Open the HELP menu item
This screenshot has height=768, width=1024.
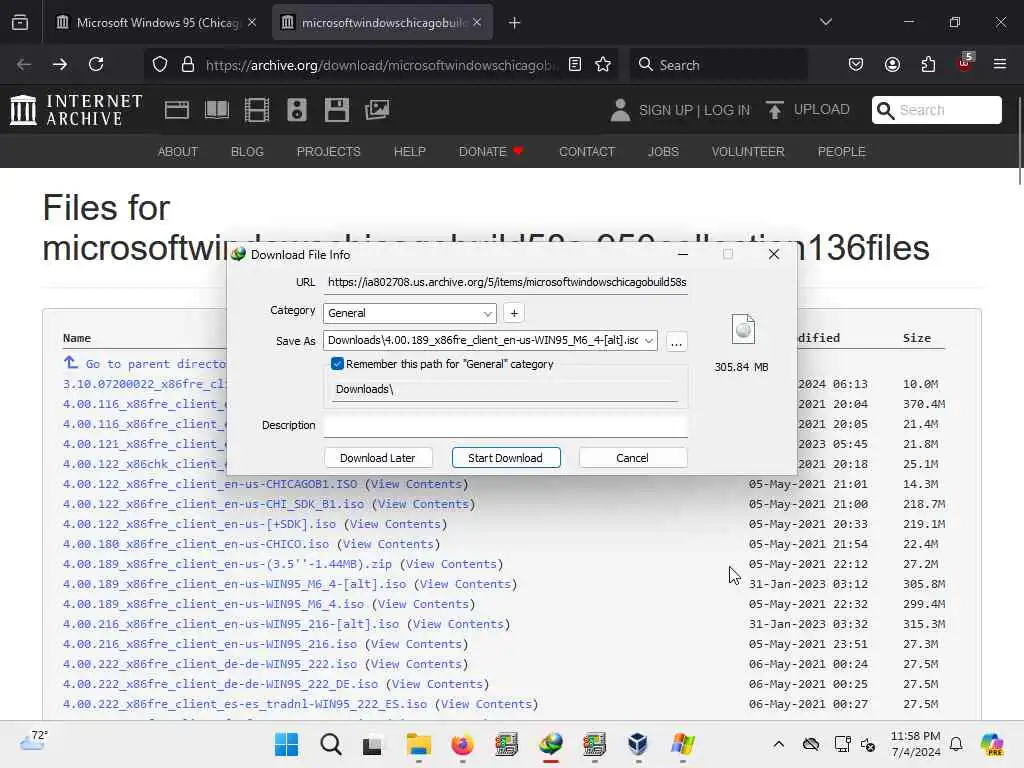409,152
